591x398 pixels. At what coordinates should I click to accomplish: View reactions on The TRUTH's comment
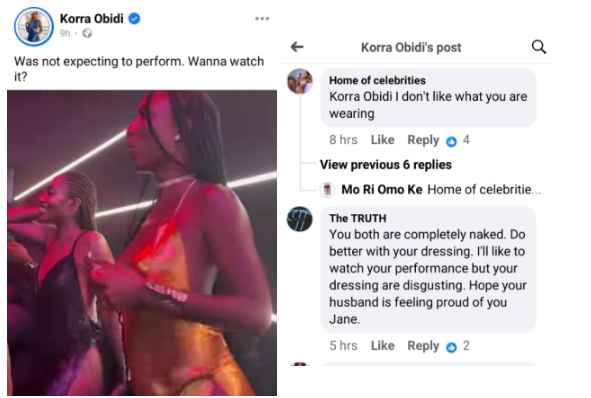[x=458, y=346]
